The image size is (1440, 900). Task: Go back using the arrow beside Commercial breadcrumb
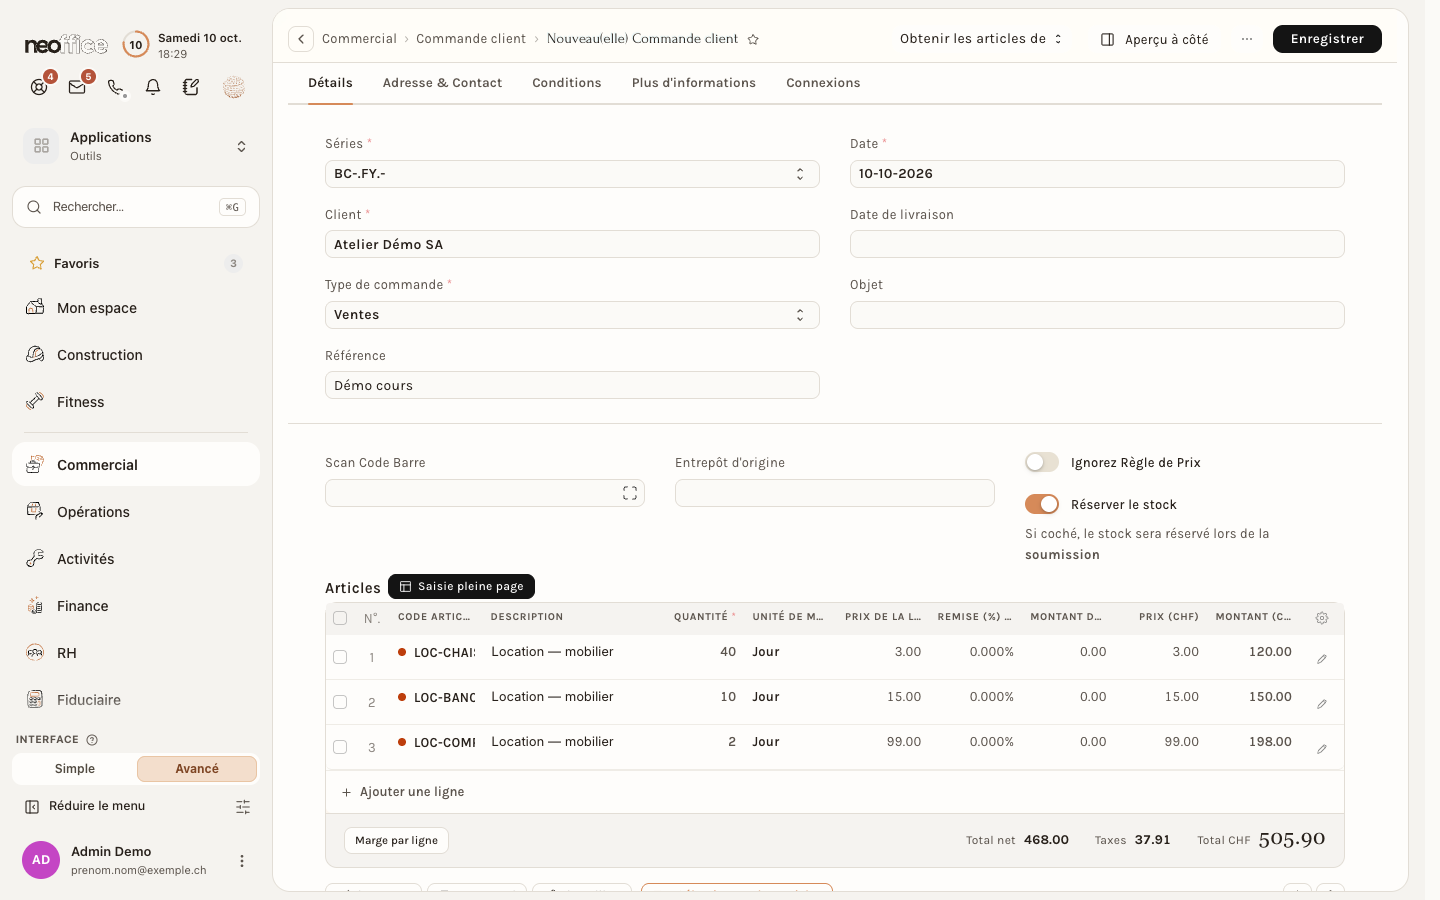(301, 39)
